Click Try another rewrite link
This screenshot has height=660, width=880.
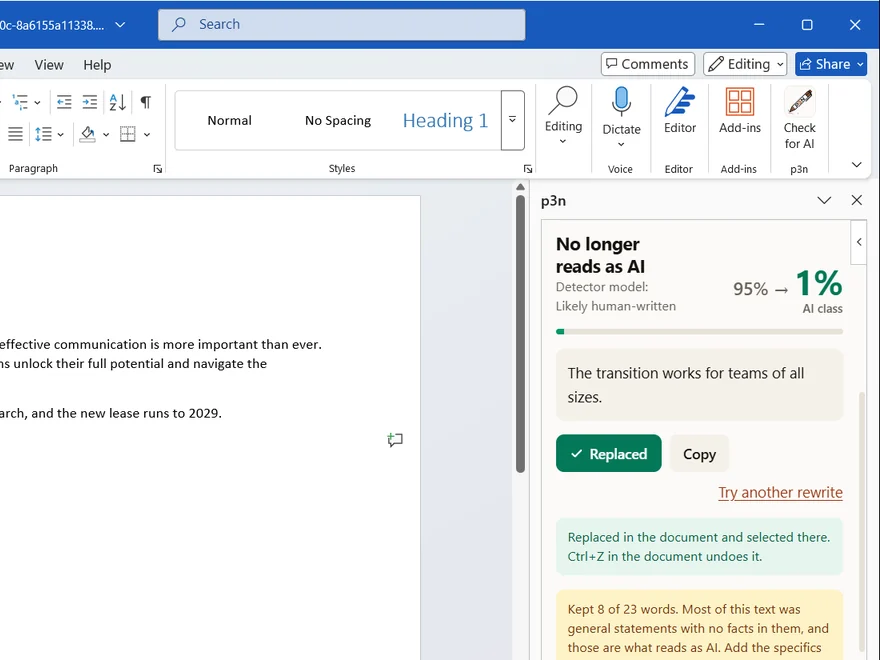point(780,492)
